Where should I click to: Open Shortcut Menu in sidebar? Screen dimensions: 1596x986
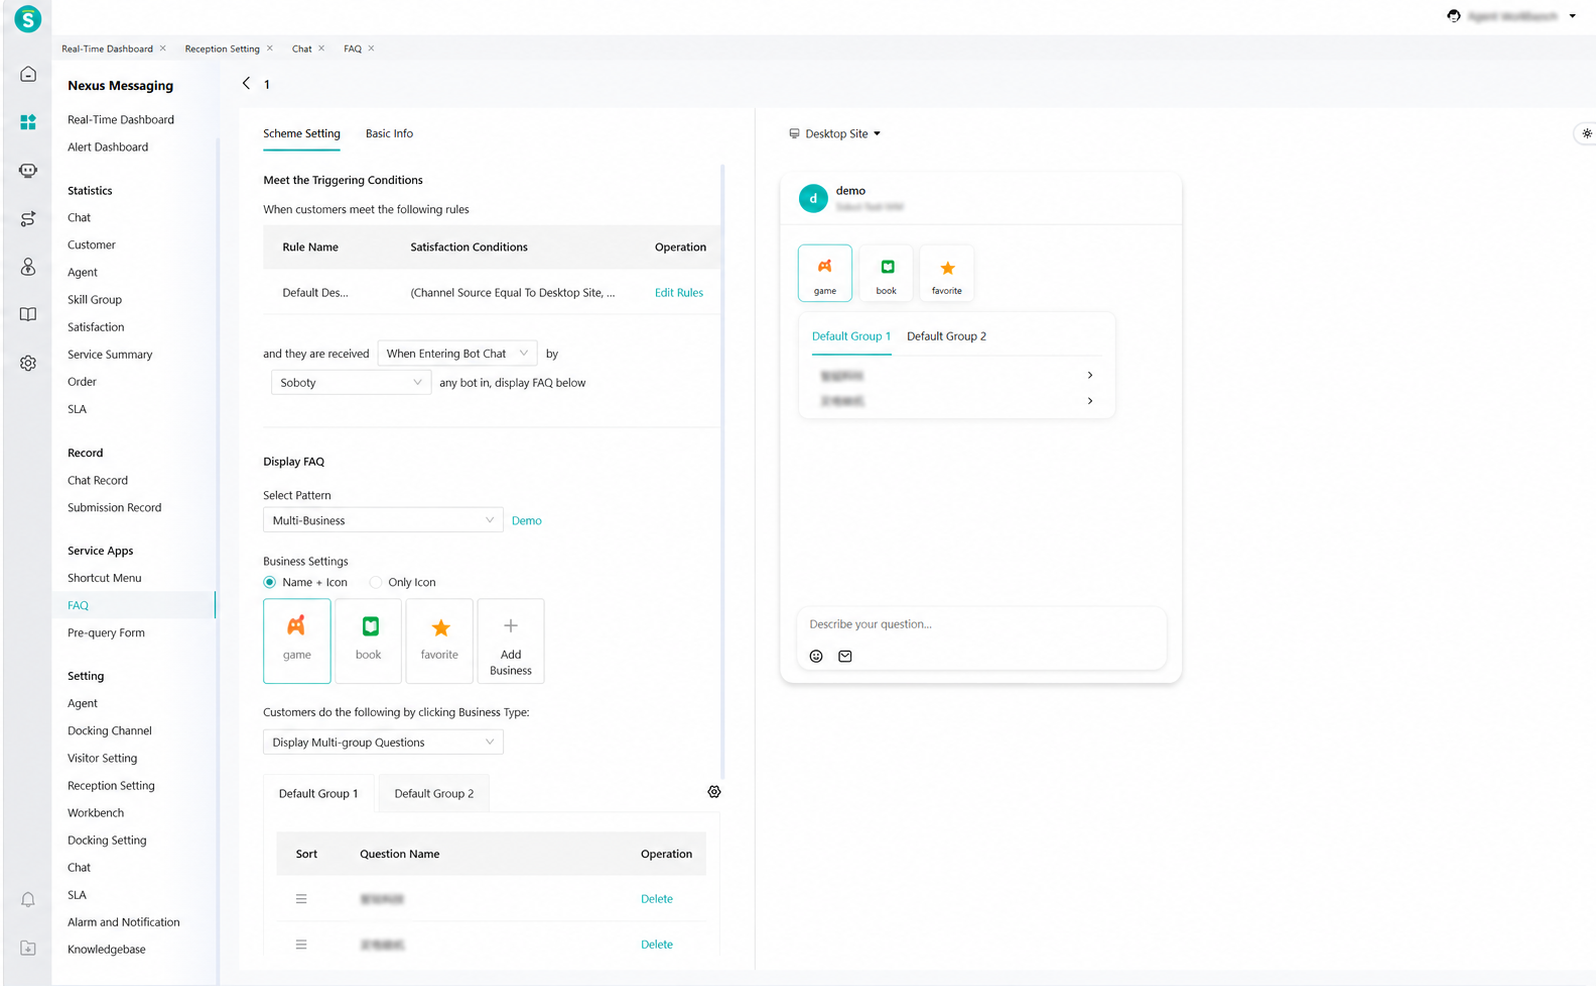[104, 578]
